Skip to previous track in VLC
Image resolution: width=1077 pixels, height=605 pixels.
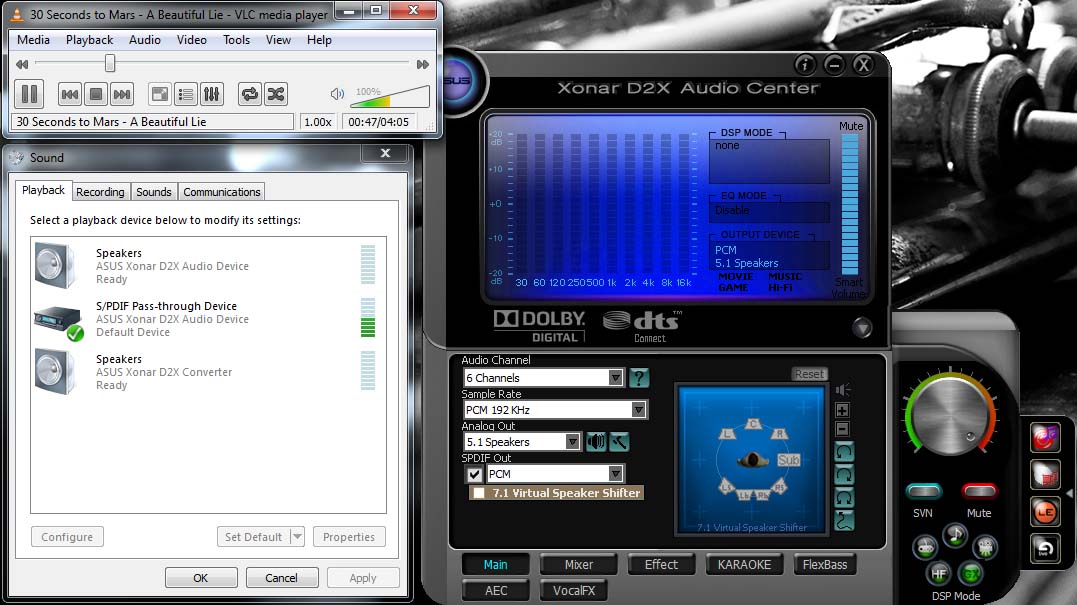tap(69, 94)
